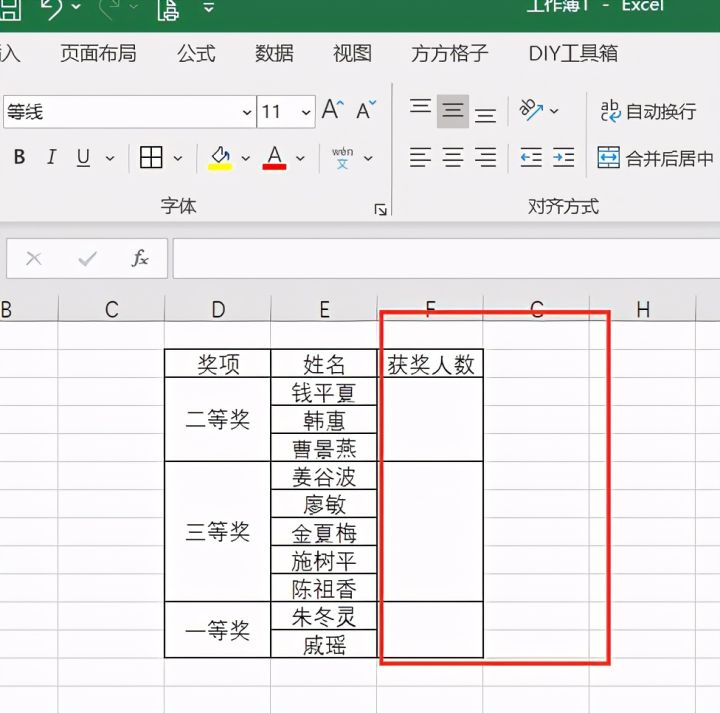Select column C header
720x713 pixels.
pos(112,309)
